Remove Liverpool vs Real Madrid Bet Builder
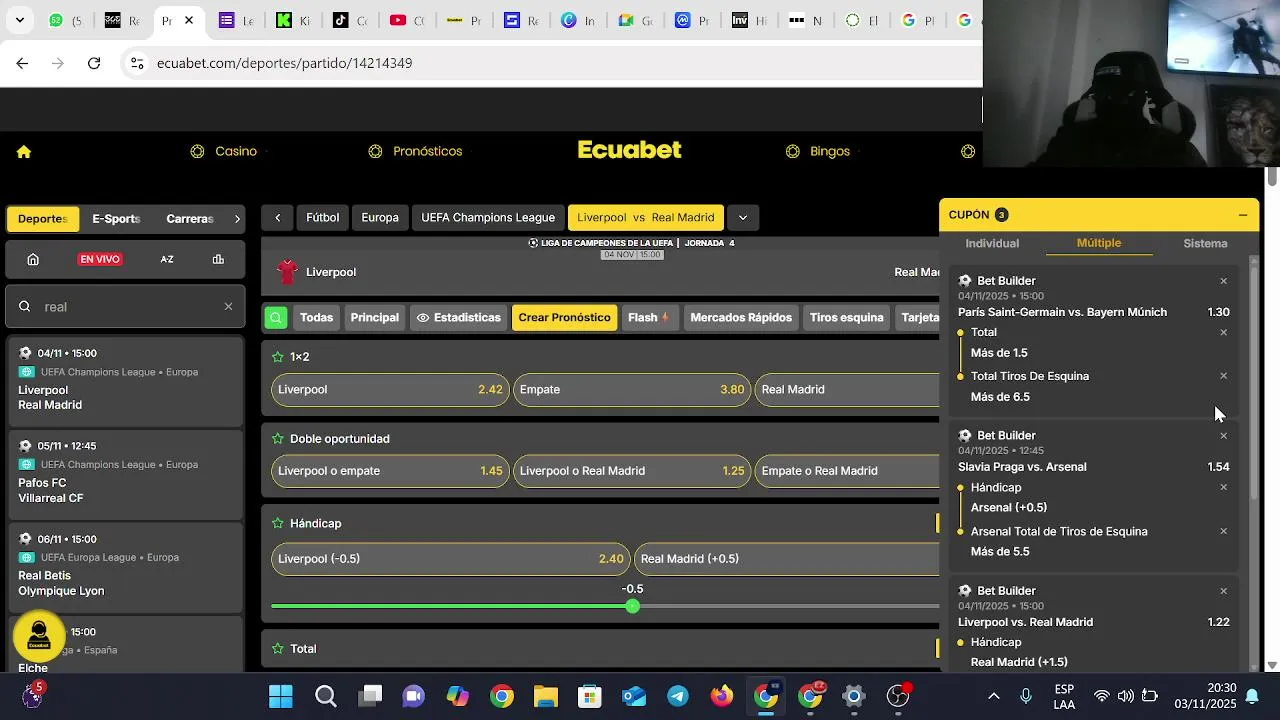The width and height of the screenshot is (1280, 720). point(1223,591)
